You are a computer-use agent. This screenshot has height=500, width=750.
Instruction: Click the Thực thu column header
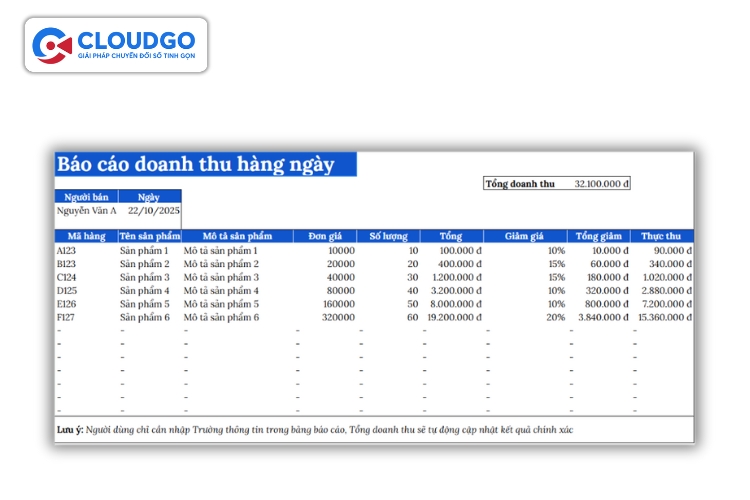click(662, 237)
